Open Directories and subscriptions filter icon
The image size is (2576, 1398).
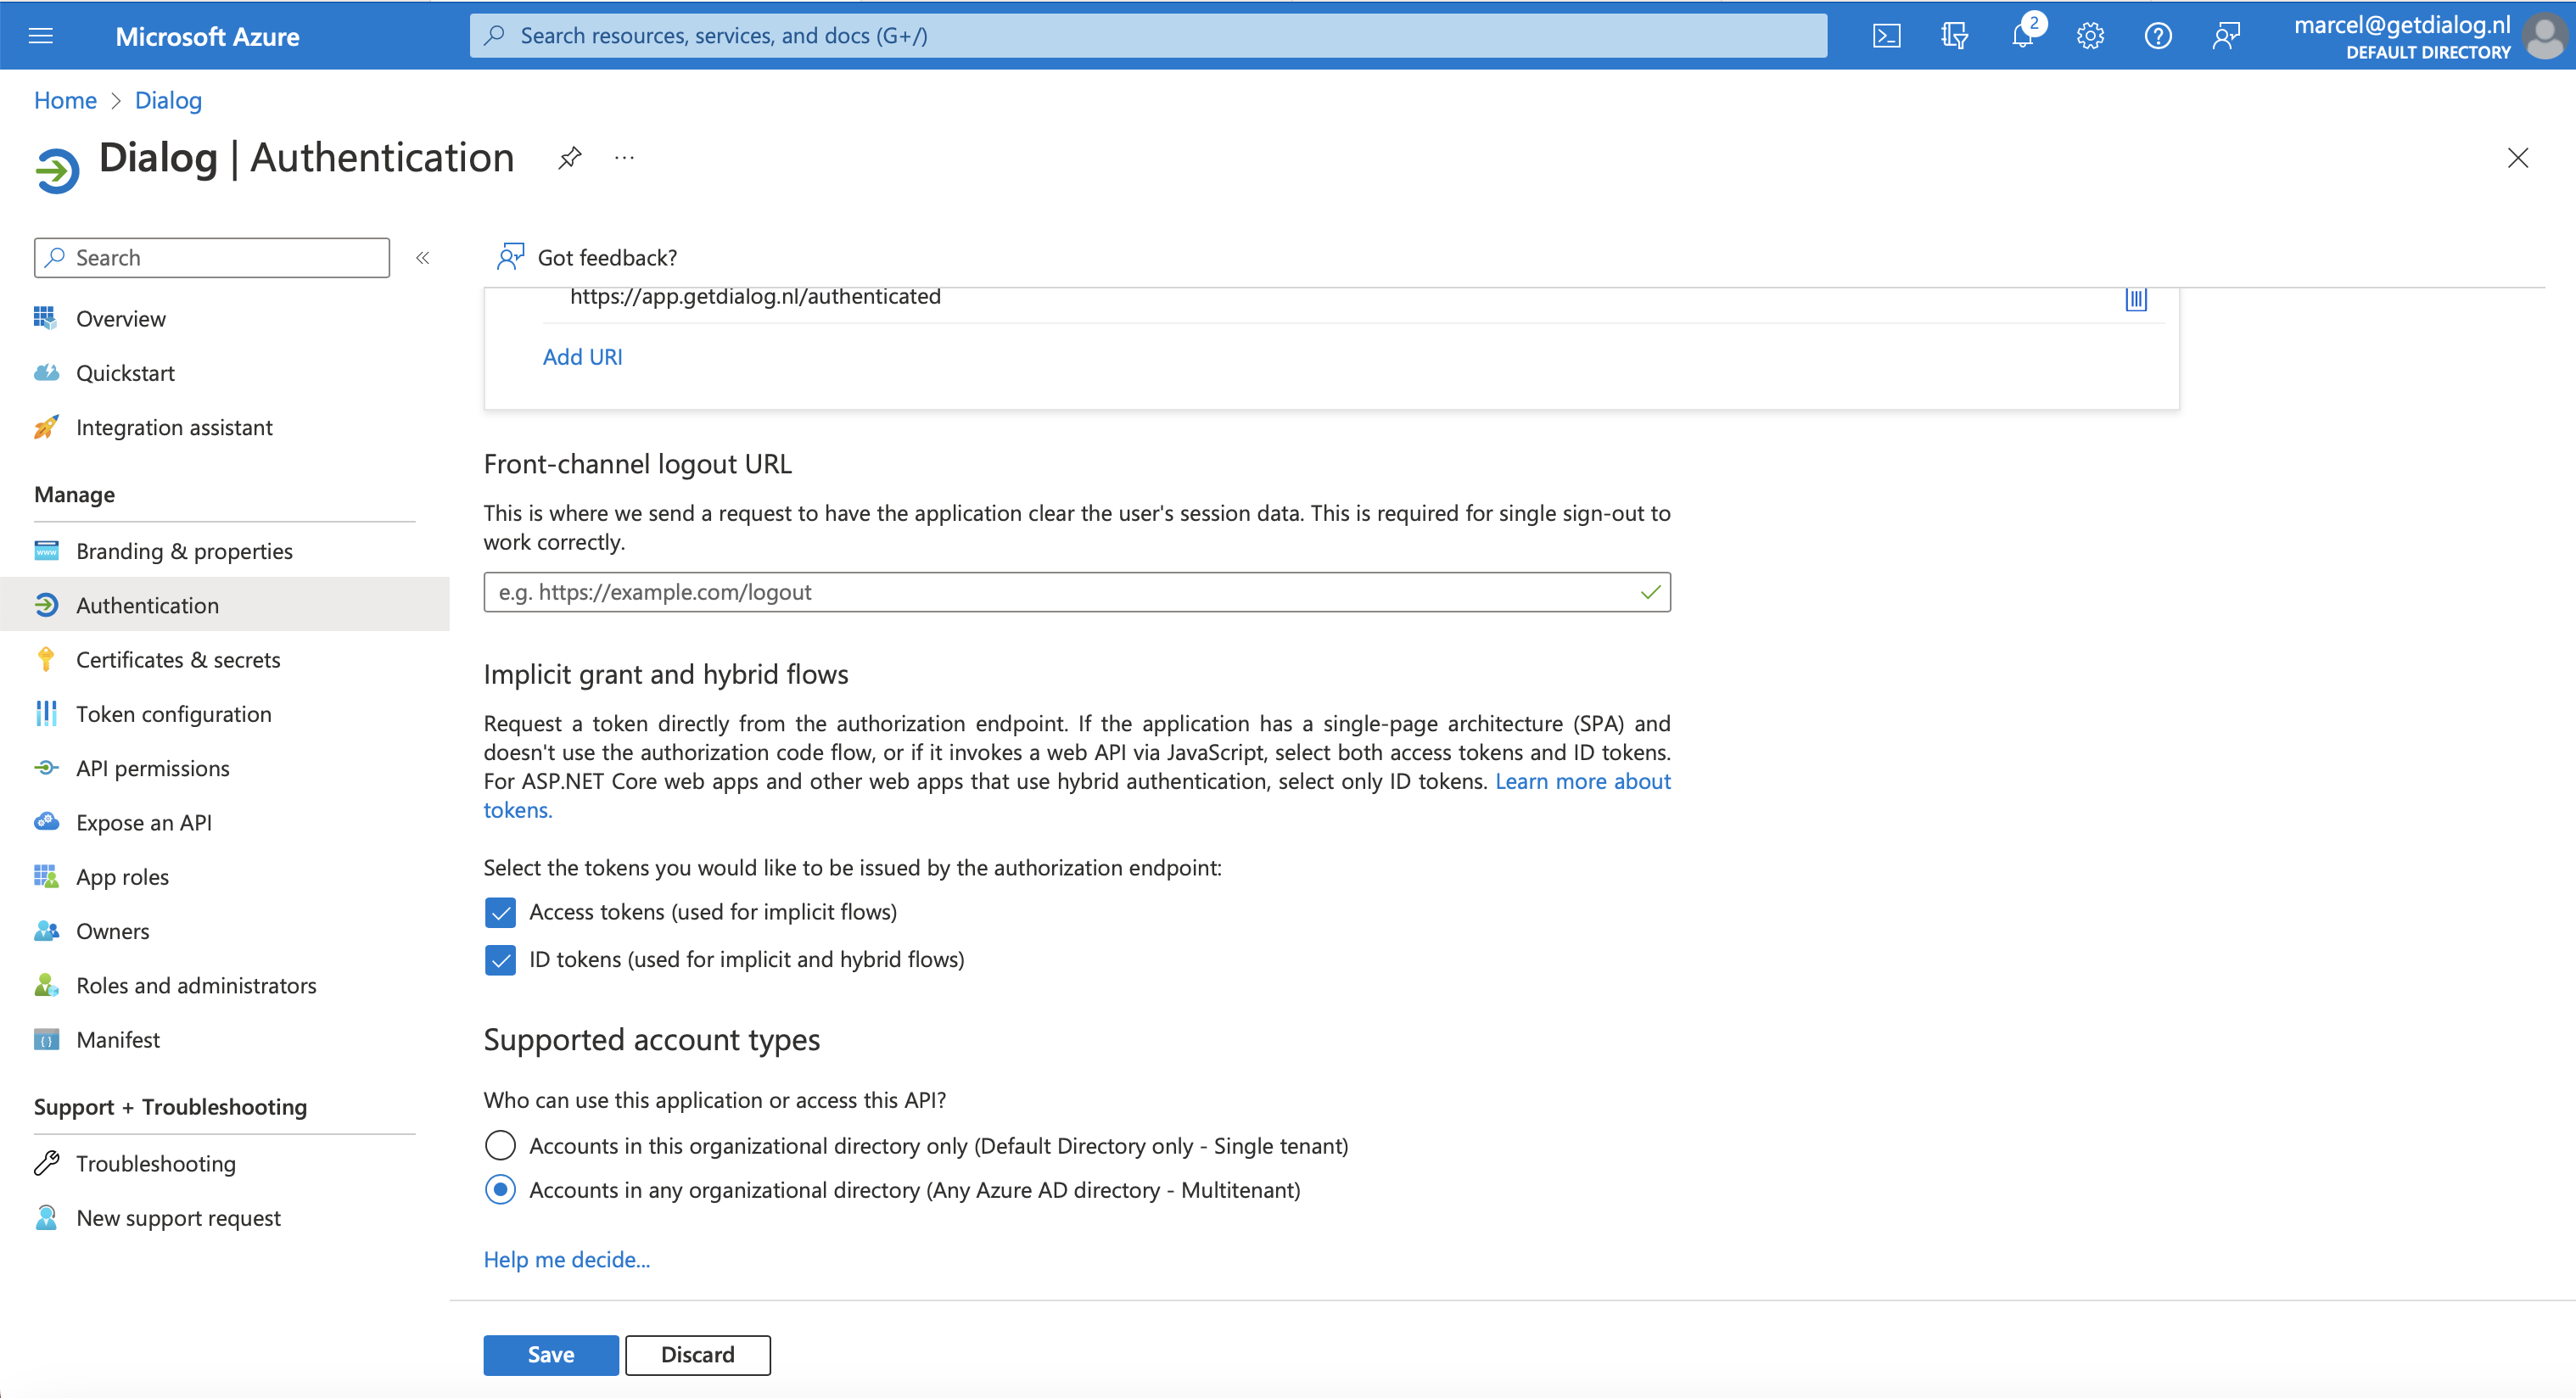[1954, 36]
